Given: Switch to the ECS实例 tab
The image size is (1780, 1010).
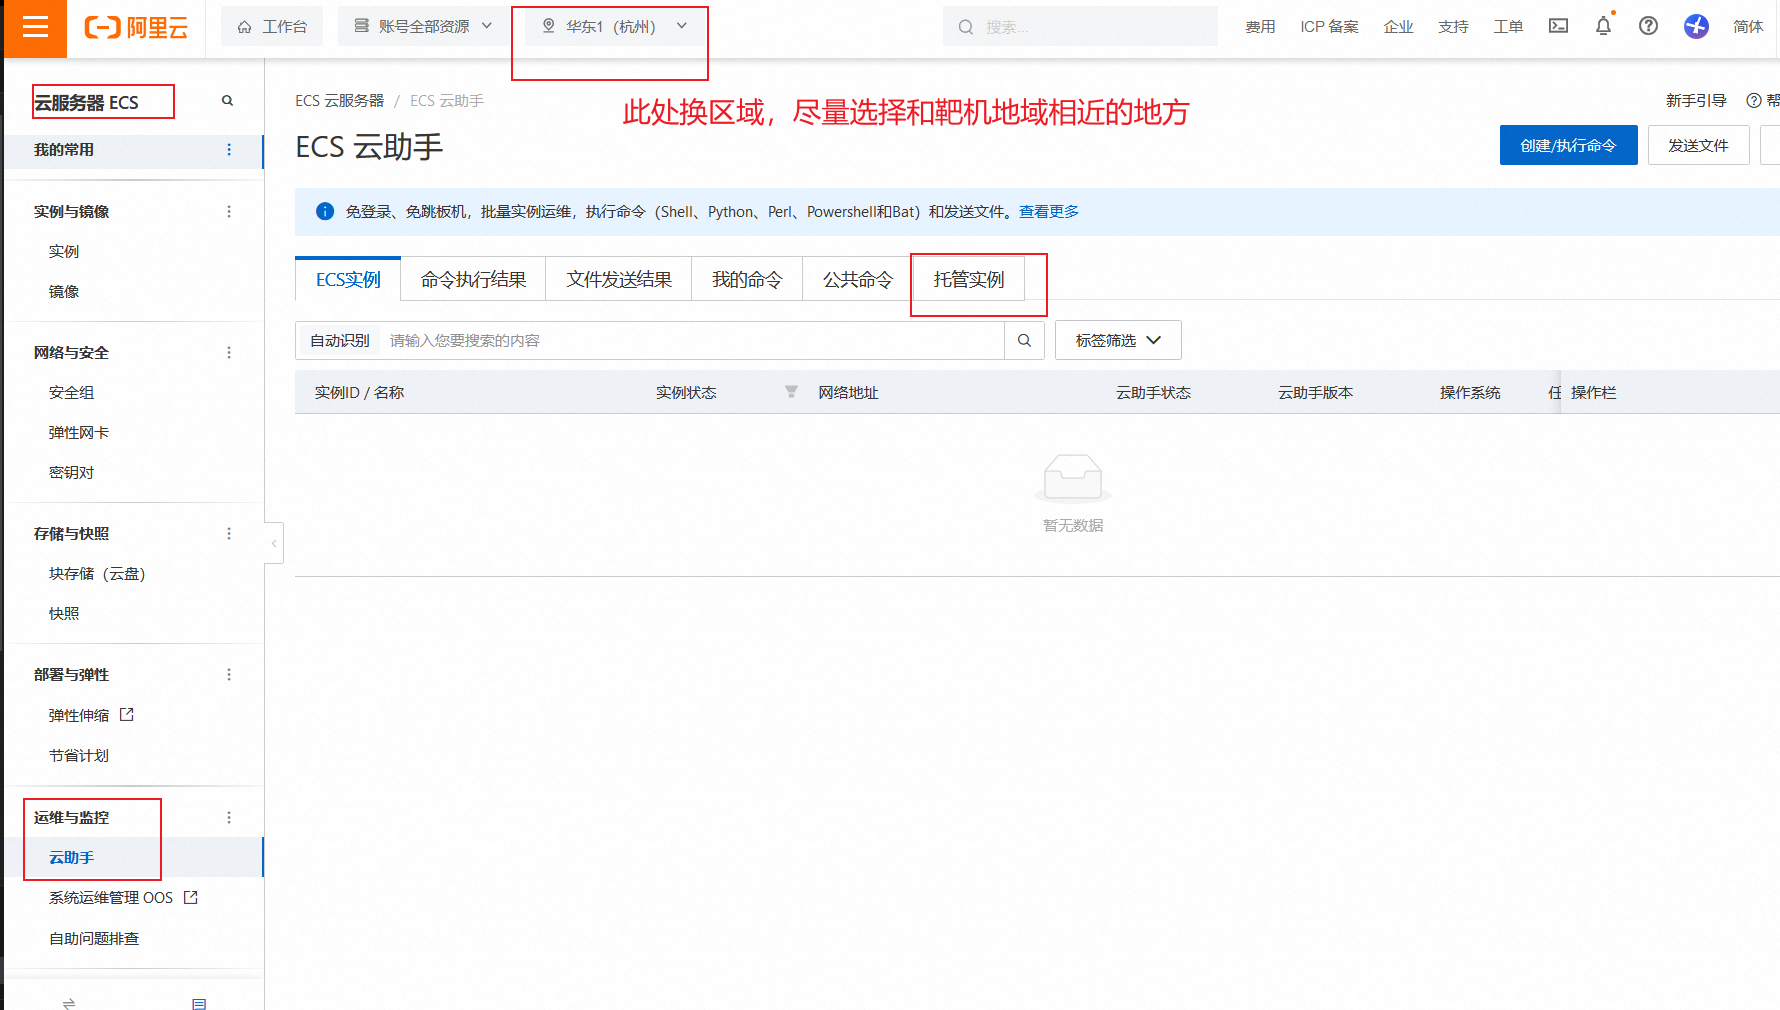Looking at the screenshot, I should pyautogui.click(x=348, y=280).
